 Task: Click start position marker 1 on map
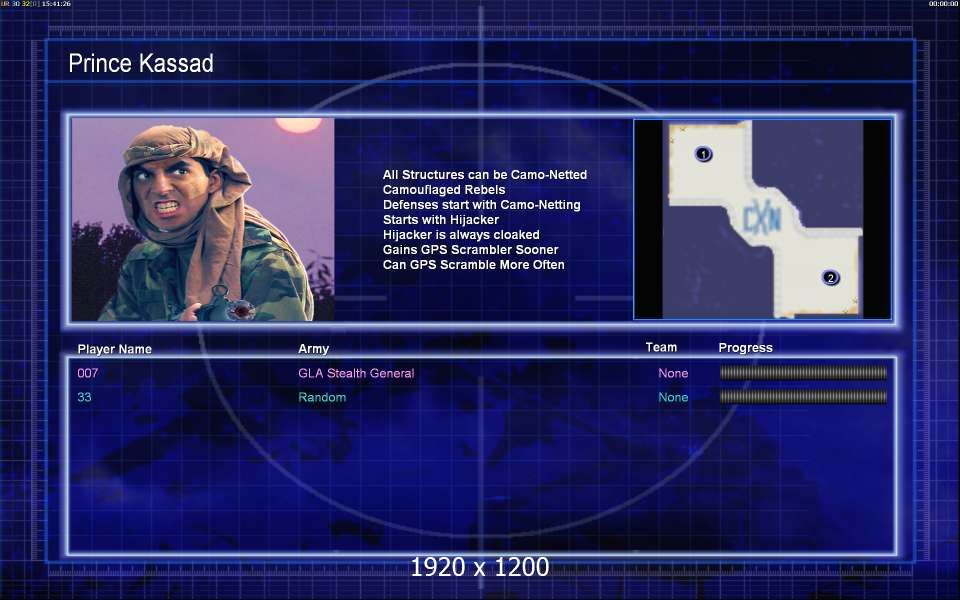click(x=703, y=154)
